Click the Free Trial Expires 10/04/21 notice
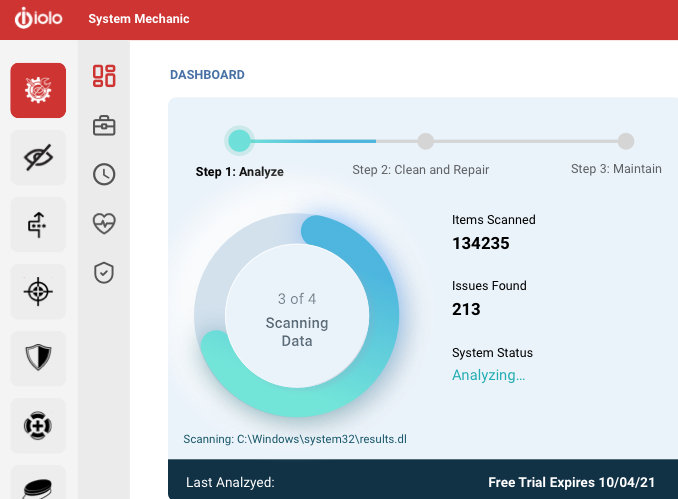 572,483
